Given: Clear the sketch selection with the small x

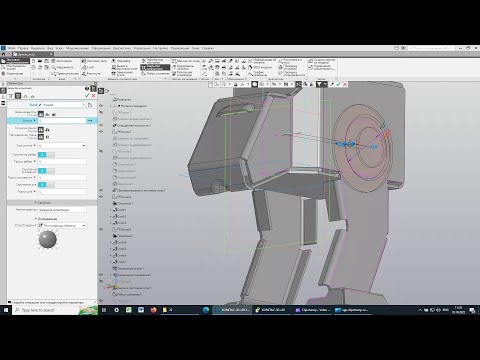Looking at the screenshot, I should tap(84, 105).
